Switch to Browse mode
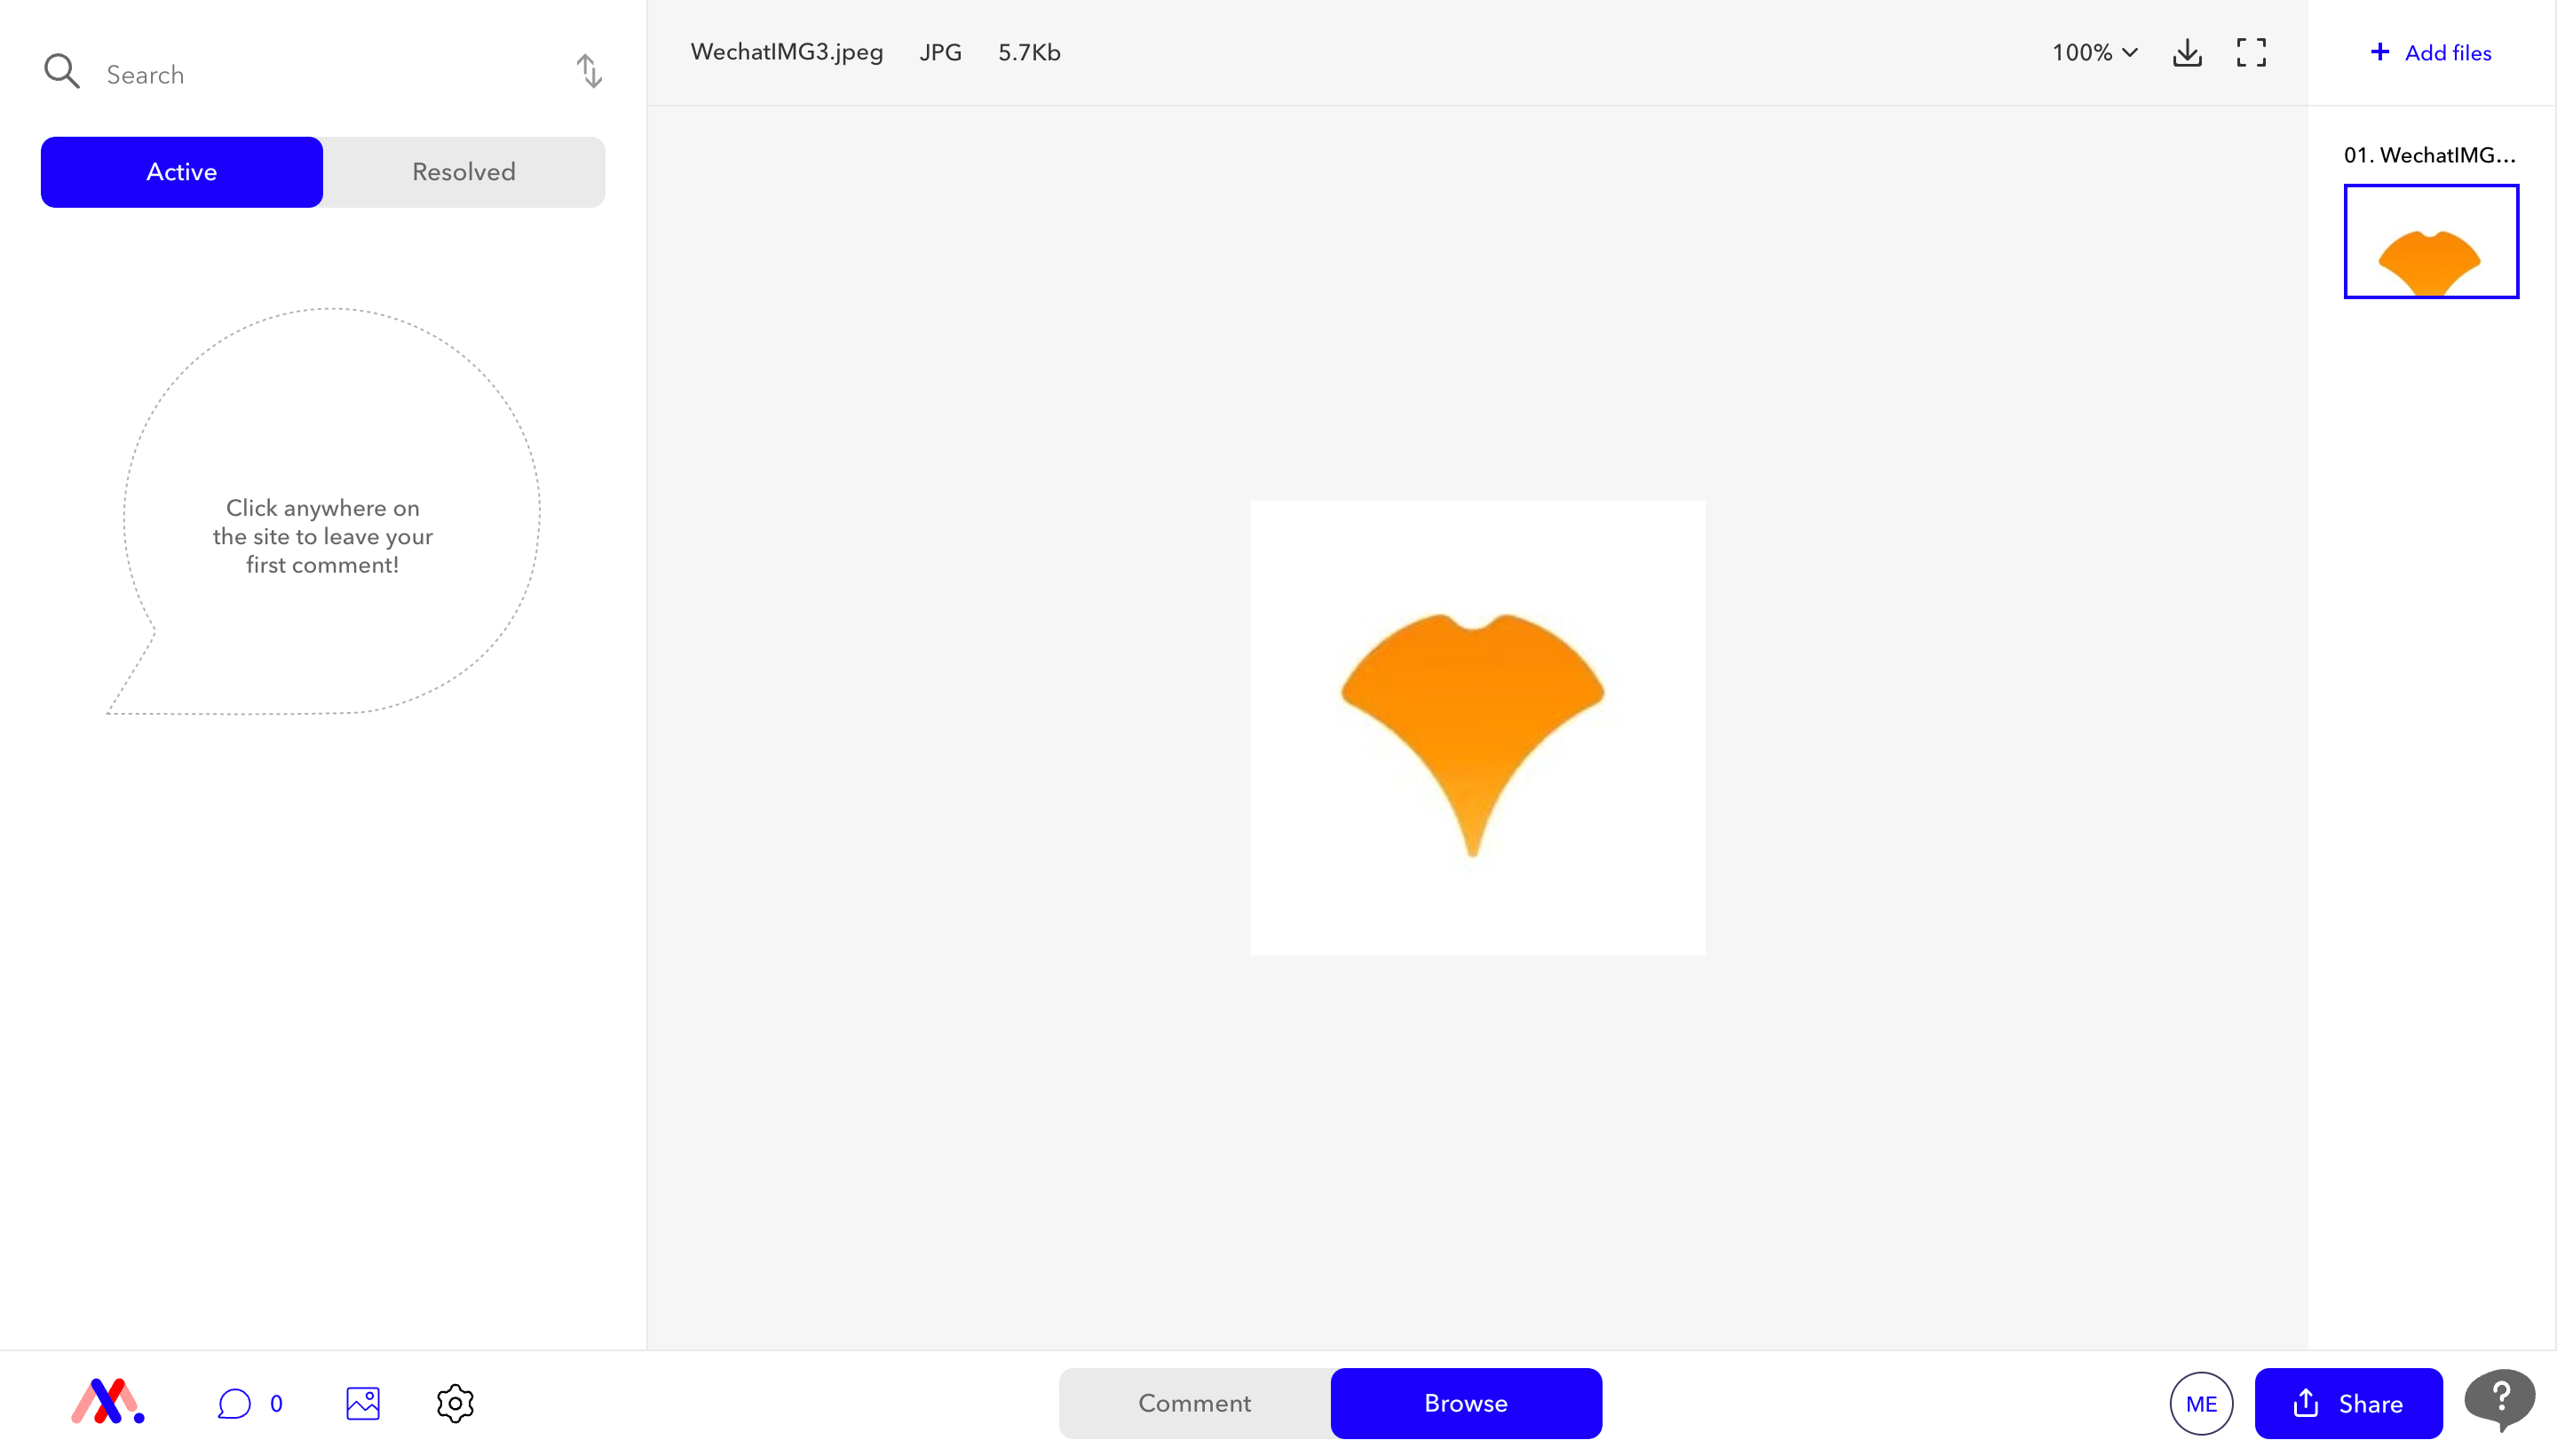Viewport: 2557px width, 1456px height. (1466, 1403)
